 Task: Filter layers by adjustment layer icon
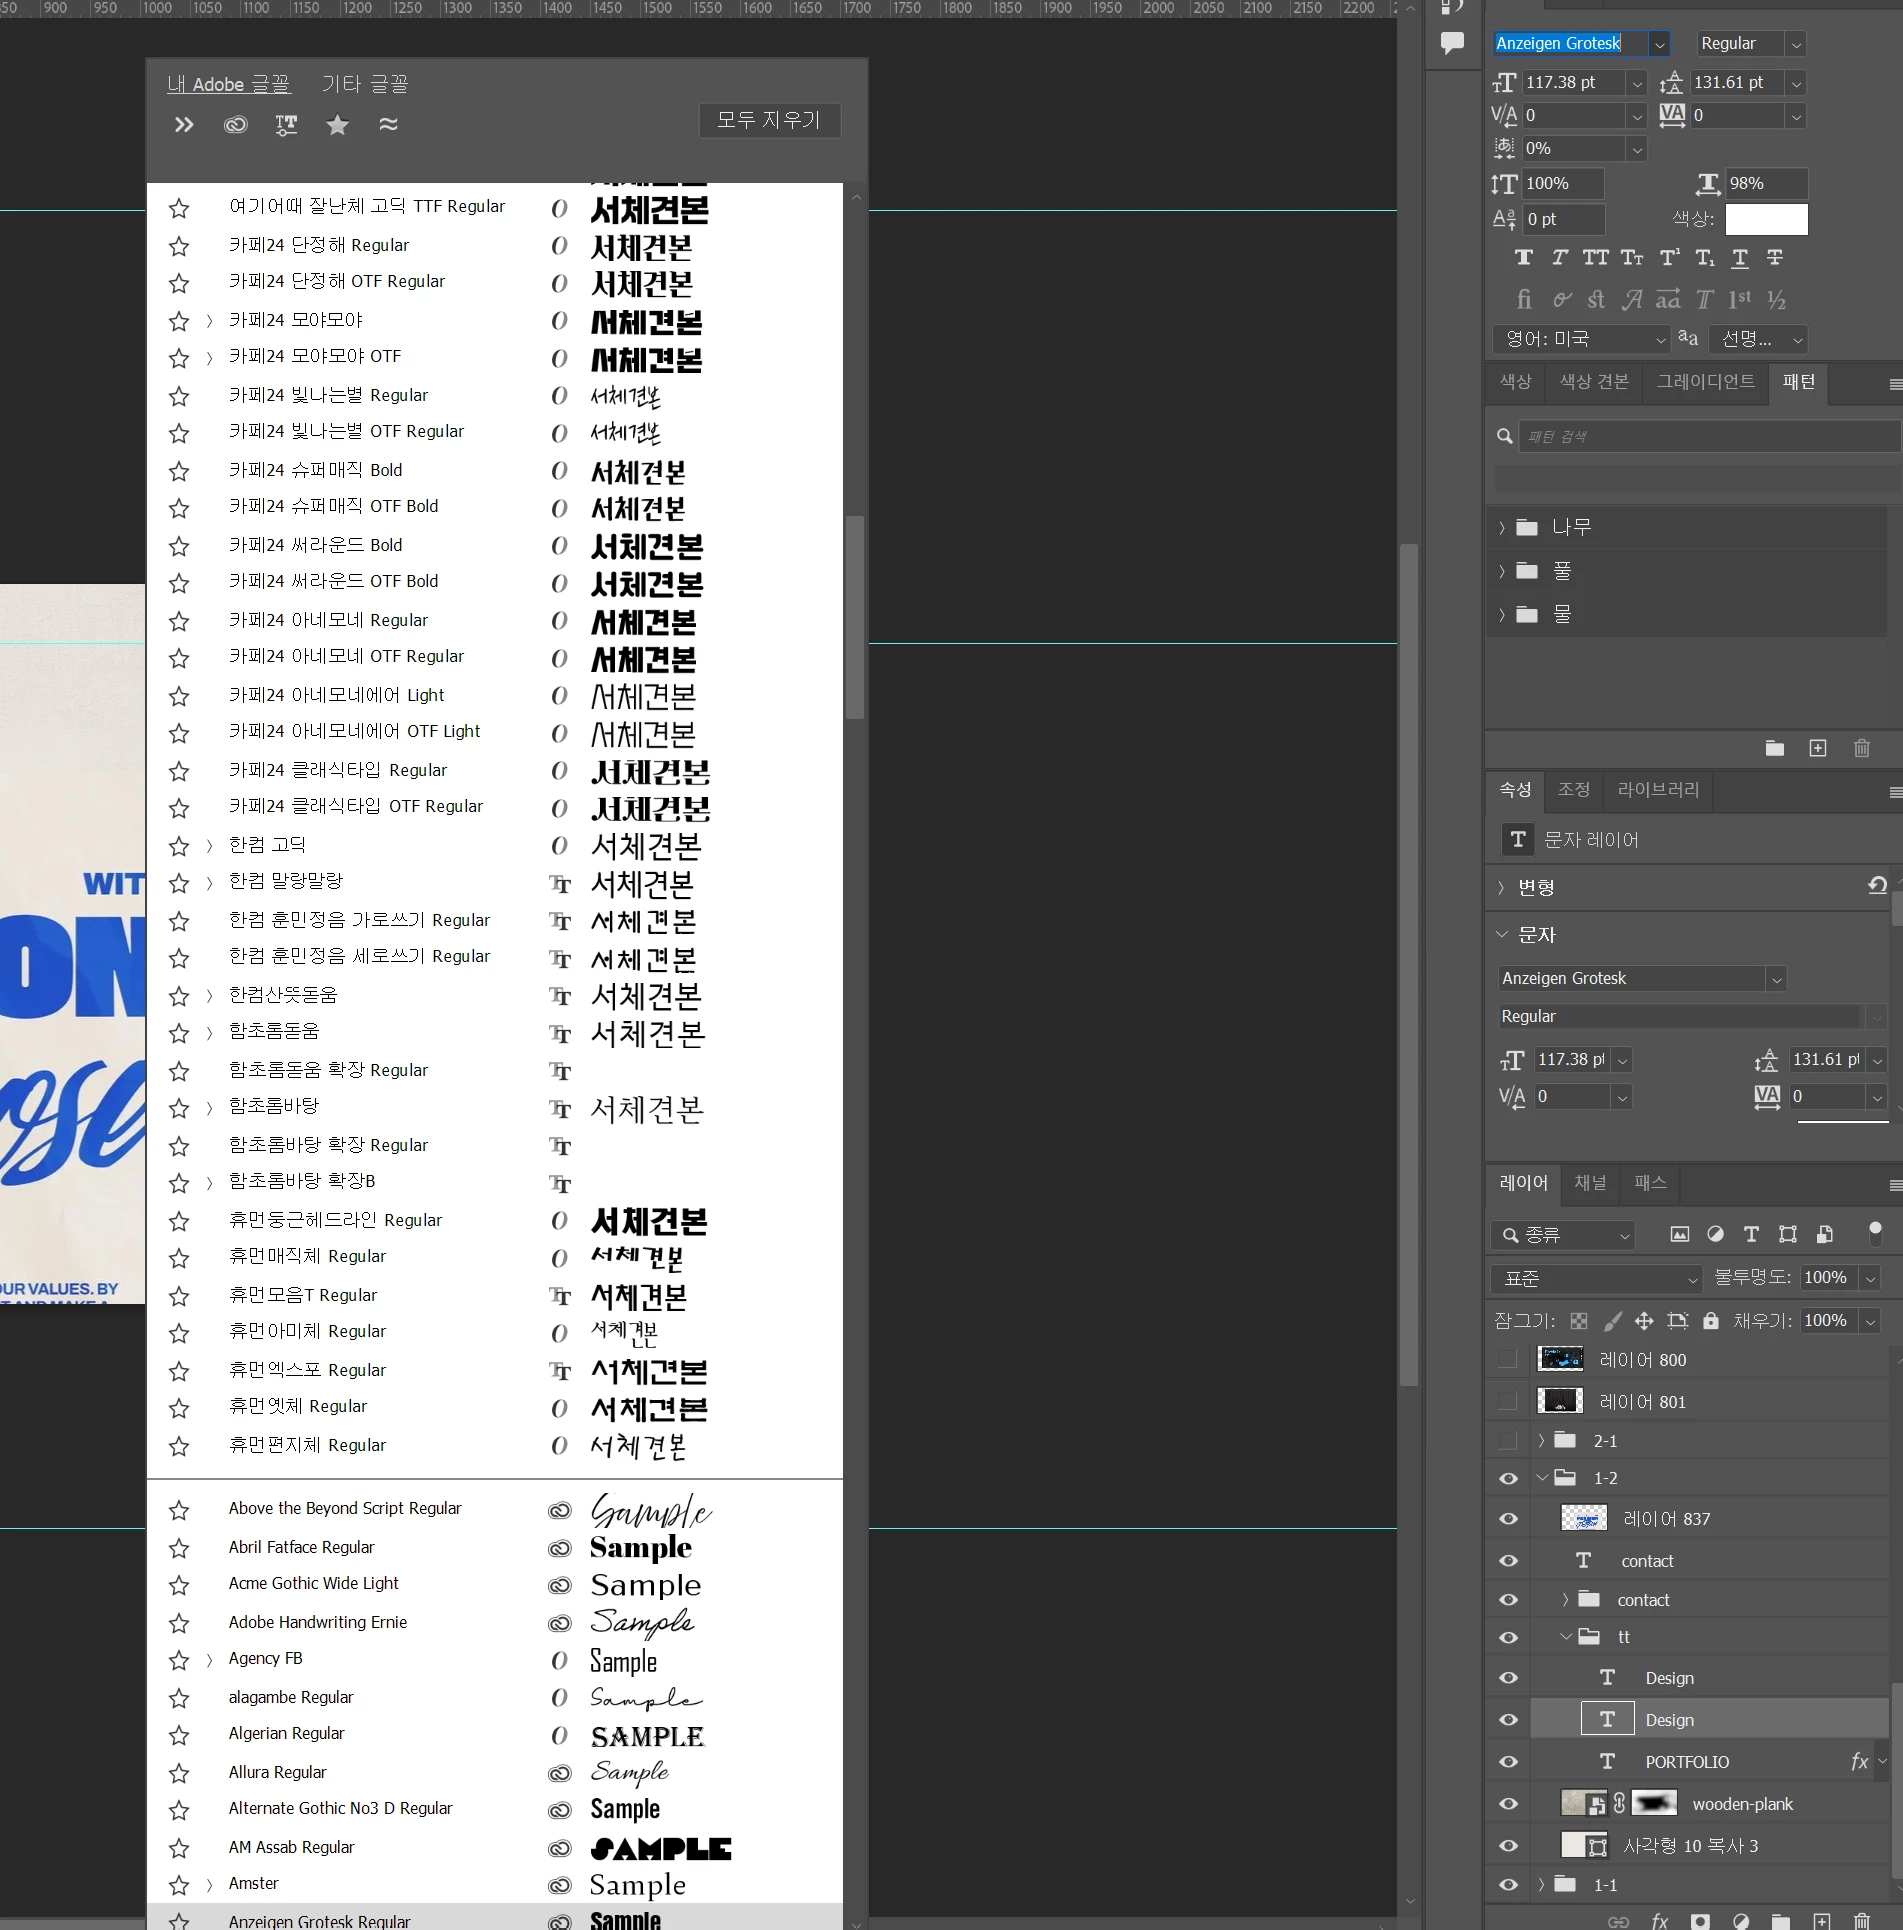pyautogui.click(x=1716, y=1234)
